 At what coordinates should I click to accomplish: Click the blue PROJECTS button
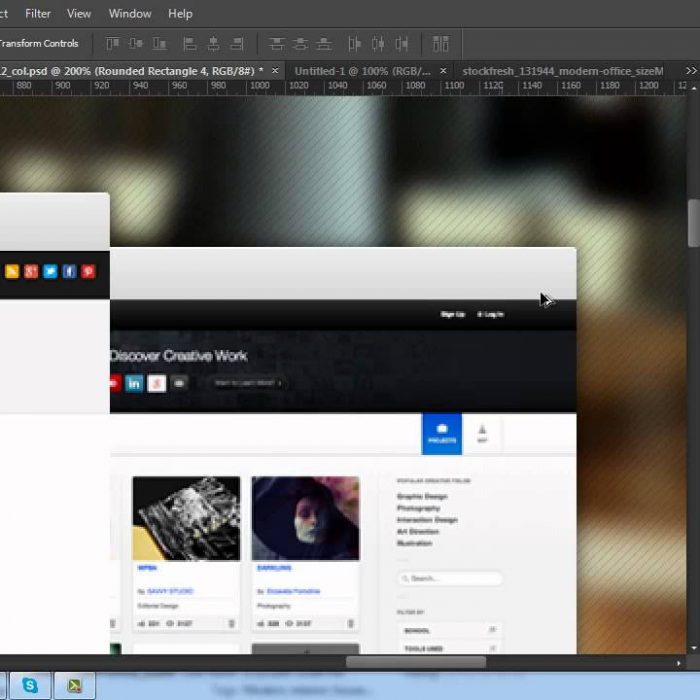tap(441, 433)
